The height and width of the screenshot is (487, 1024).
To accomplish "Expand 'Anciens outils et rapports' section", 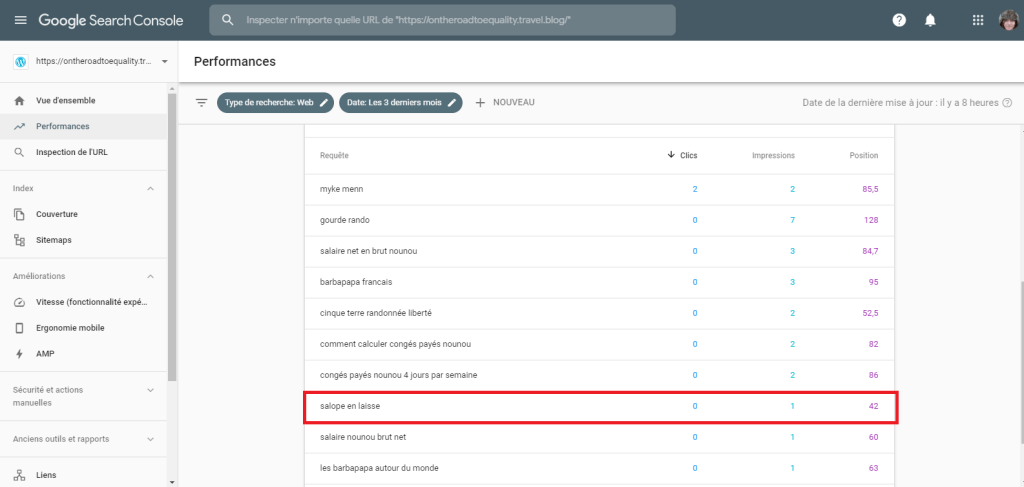I will pos(151,438).
